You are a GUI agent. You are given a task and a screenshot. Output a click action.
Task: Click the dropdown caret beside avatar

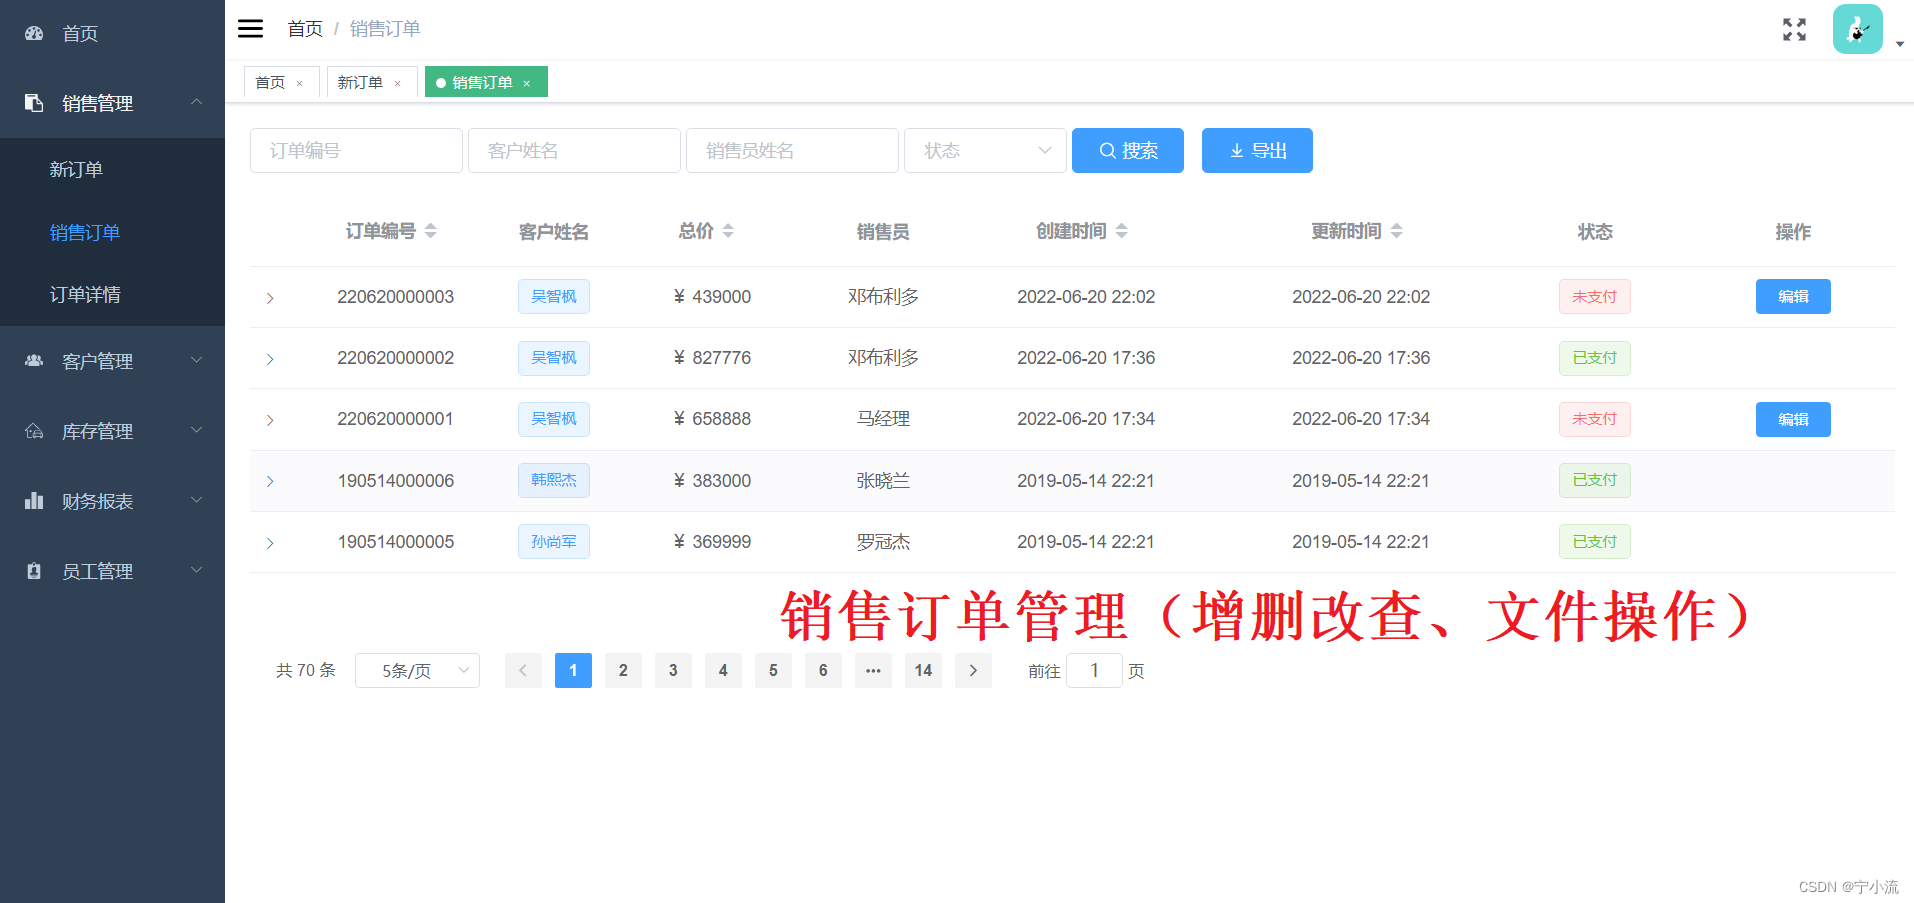(1899, 44)
